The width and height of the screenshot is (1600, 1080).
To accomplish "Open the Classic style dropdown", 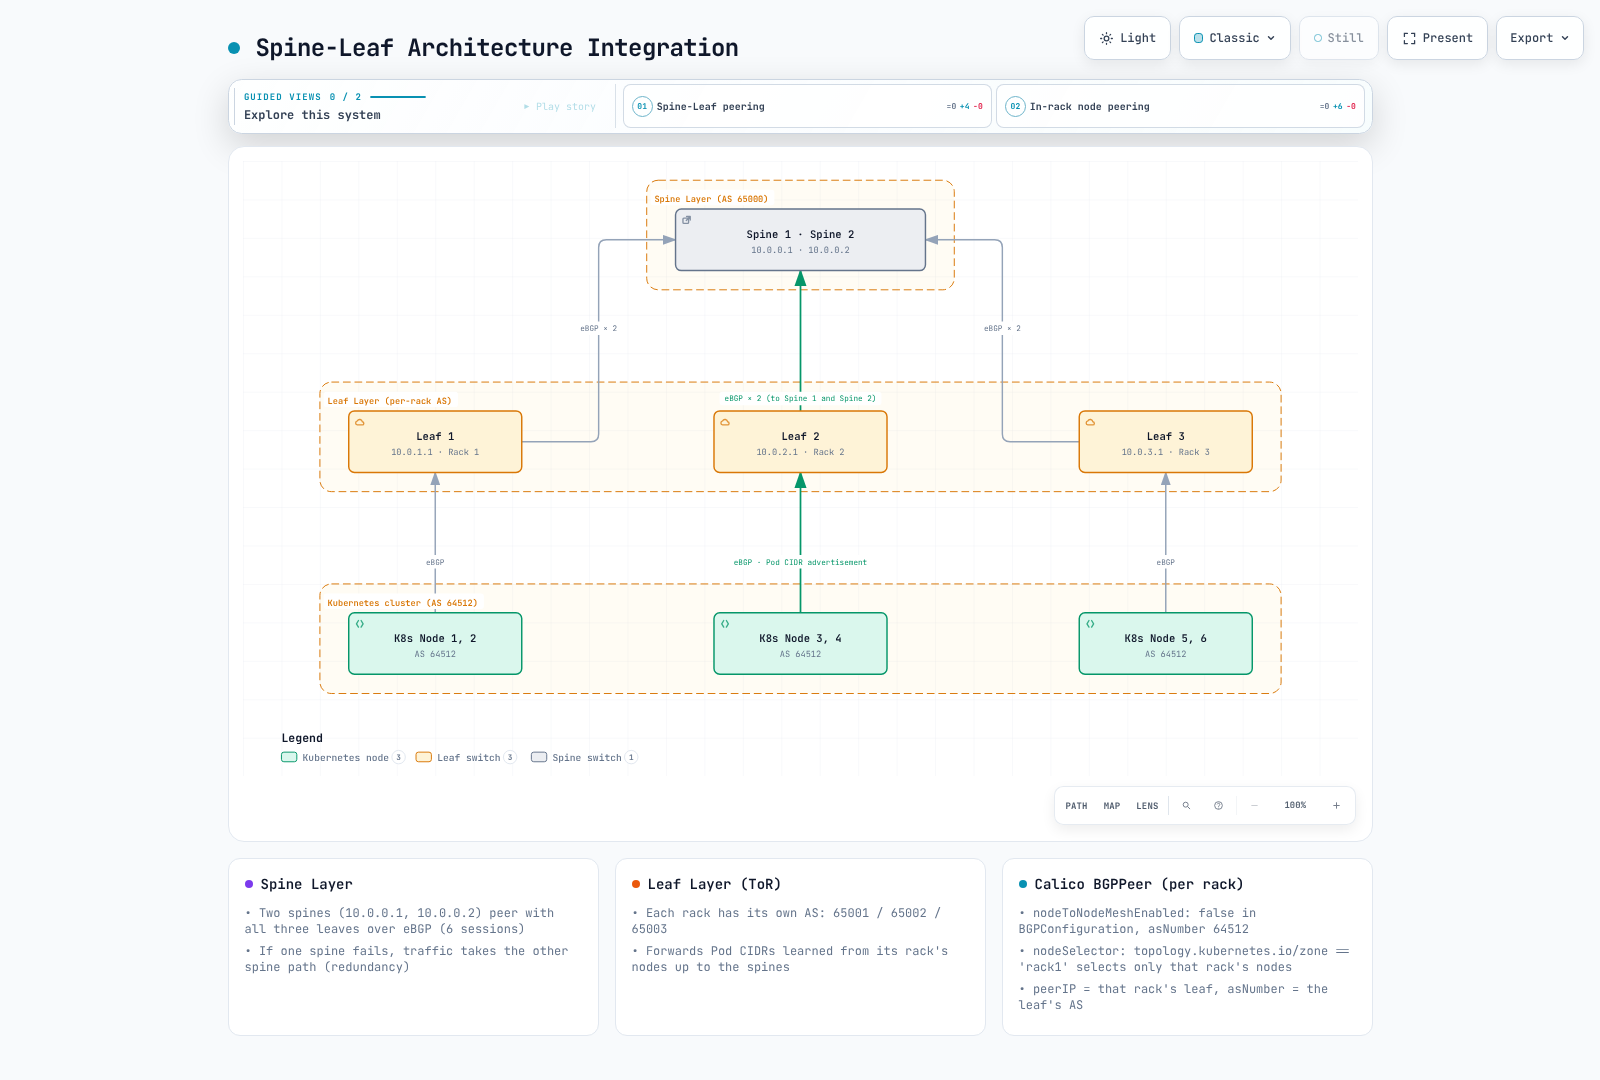I will [x=1234, y=38].
